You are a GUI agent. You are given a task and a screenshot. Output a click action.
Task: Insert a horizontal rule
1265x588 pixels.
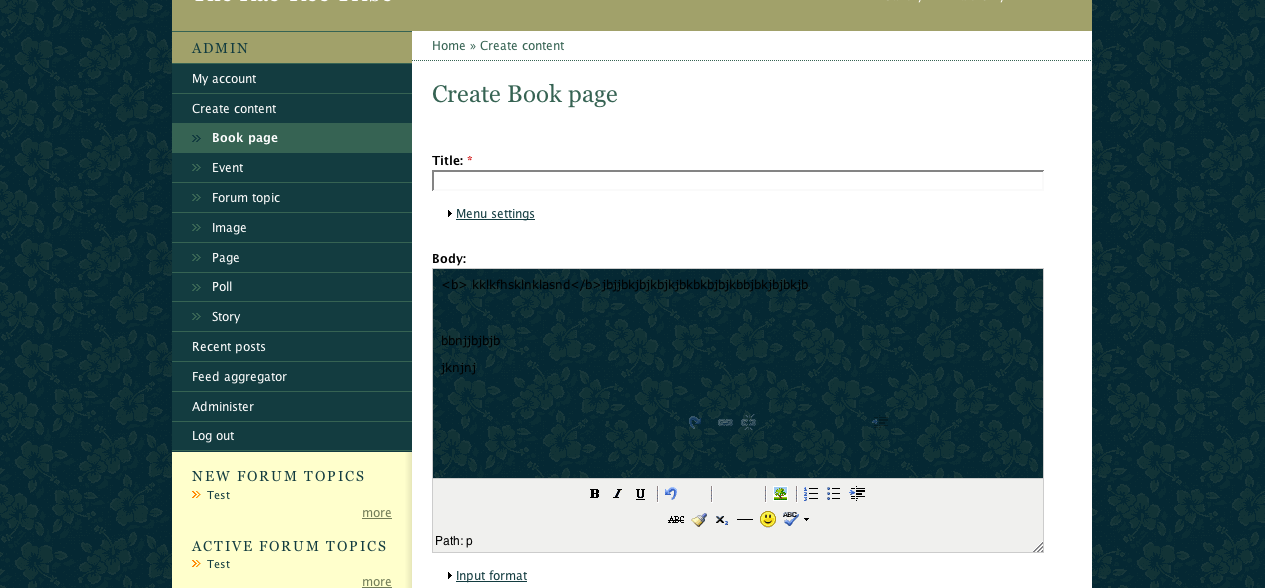pyautogui.click(x=745, y=520)
